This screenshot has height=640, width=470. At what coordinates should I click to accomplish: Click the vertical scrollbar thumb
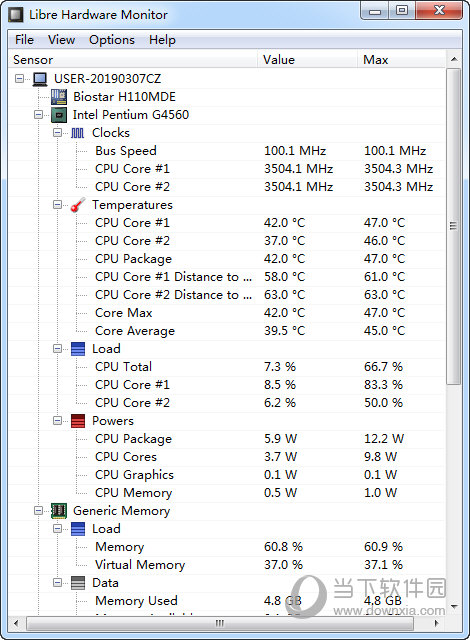(453, 227)
